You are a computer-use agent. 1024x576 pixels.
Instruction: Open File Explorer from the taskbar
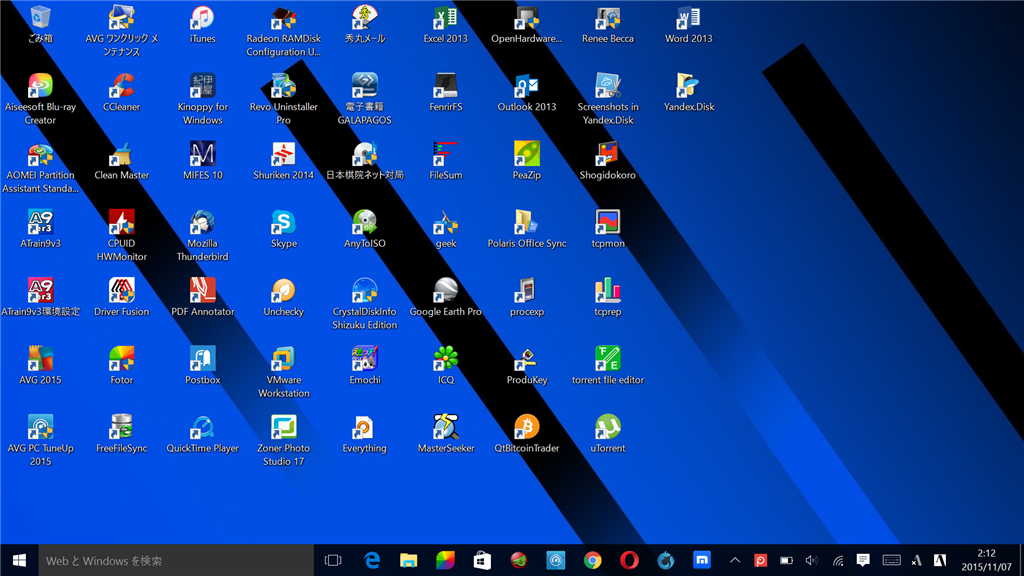click(x=409, y=560)
